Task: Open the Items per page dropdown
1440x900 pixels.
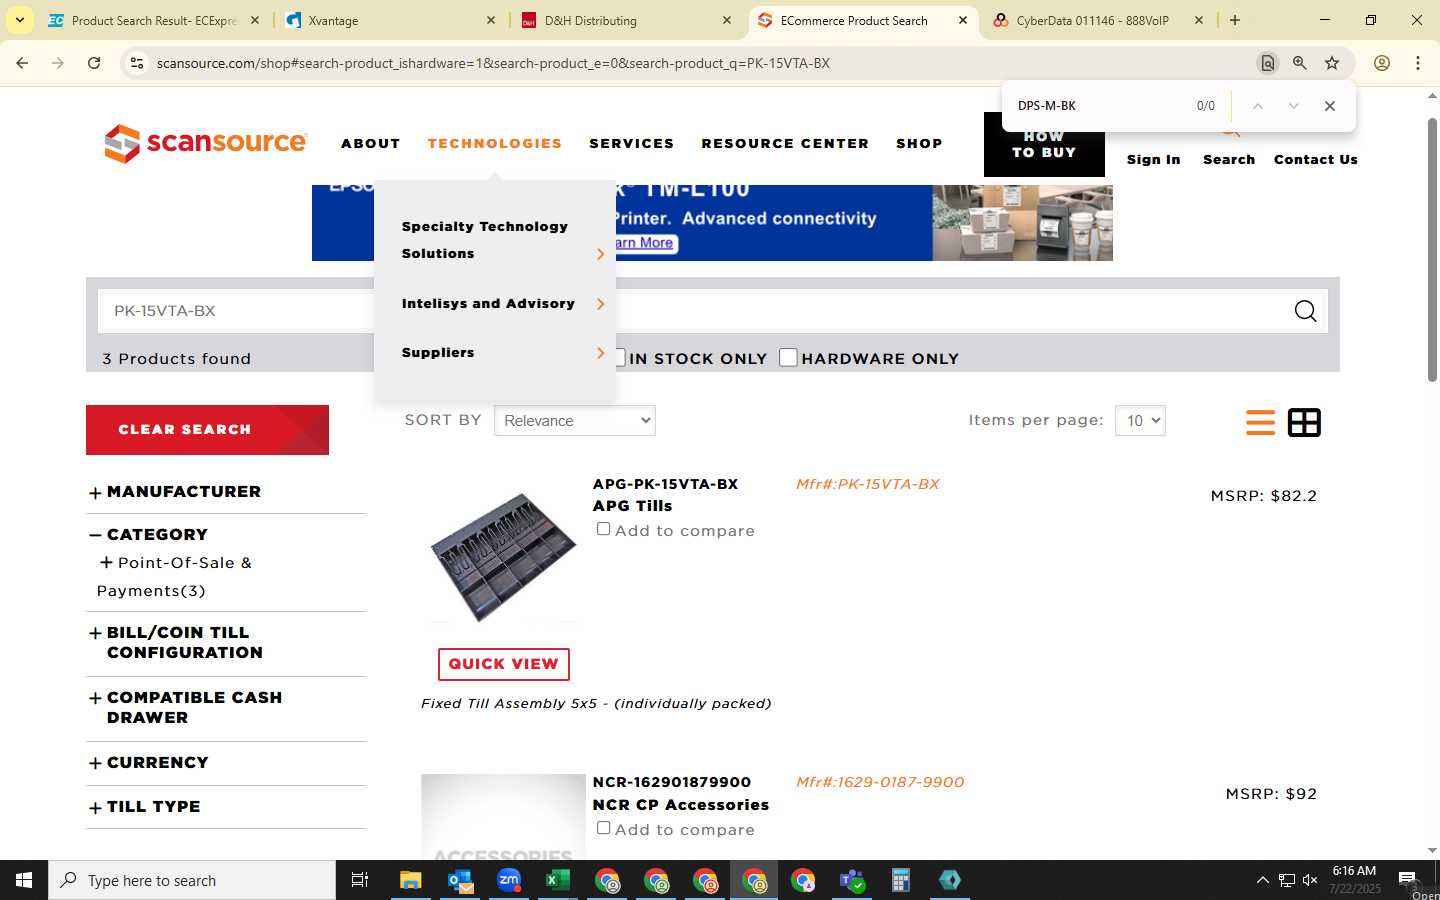Action: click(x=1140, y=421)
